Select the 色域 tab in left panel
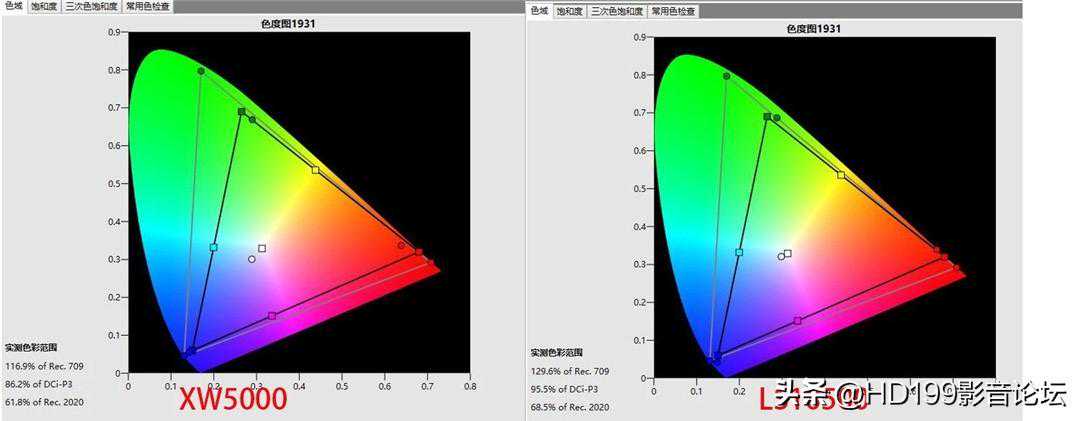The width and height of the screenshot is (1080, 421). pyautogui.click(x=13, y=6)
